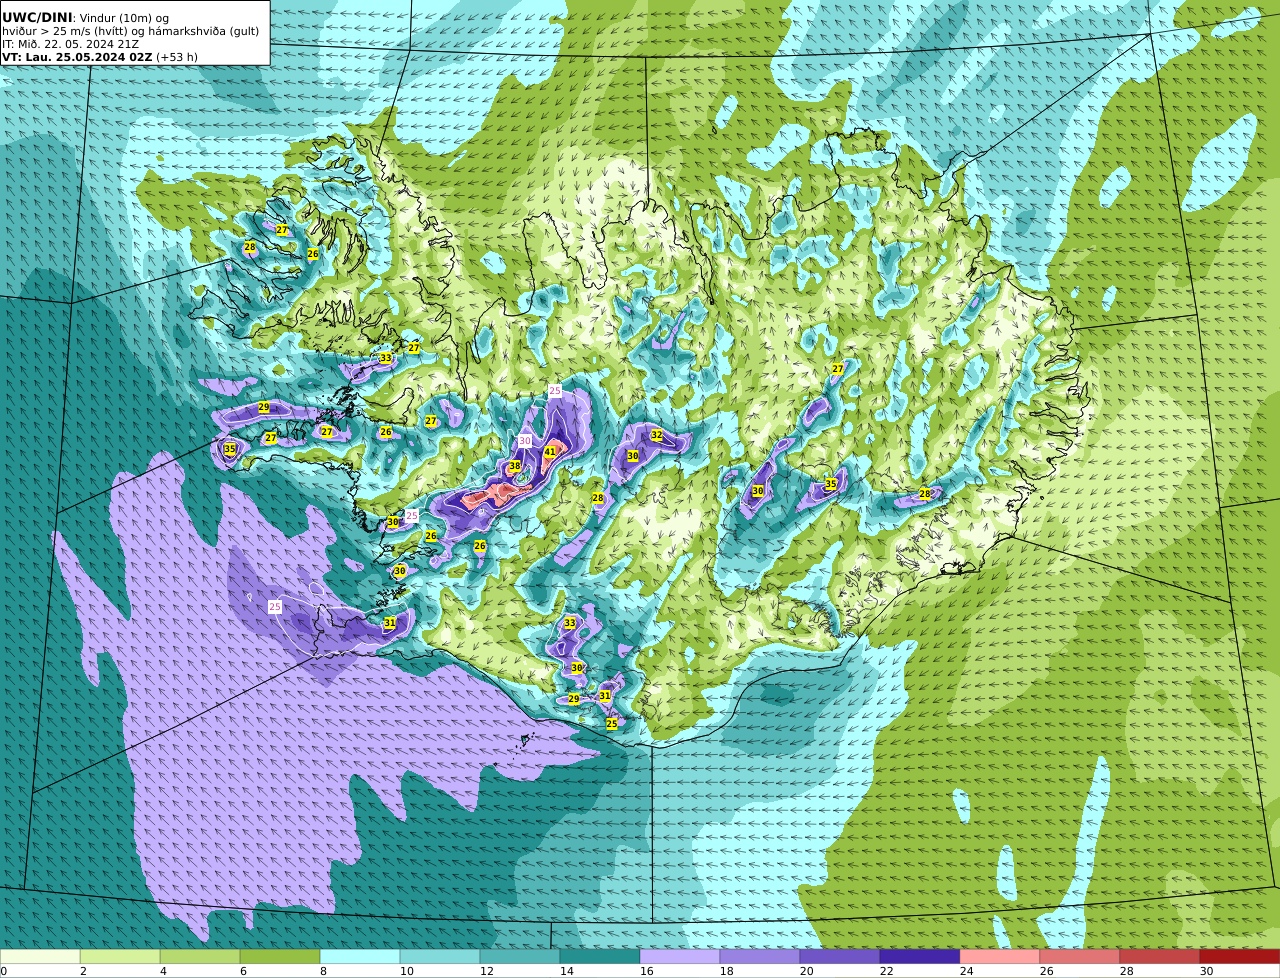Click the 2–4 m/s light yellow-green swatch
This screenshot has width=1280, height=978.
(x=120, y=957)
